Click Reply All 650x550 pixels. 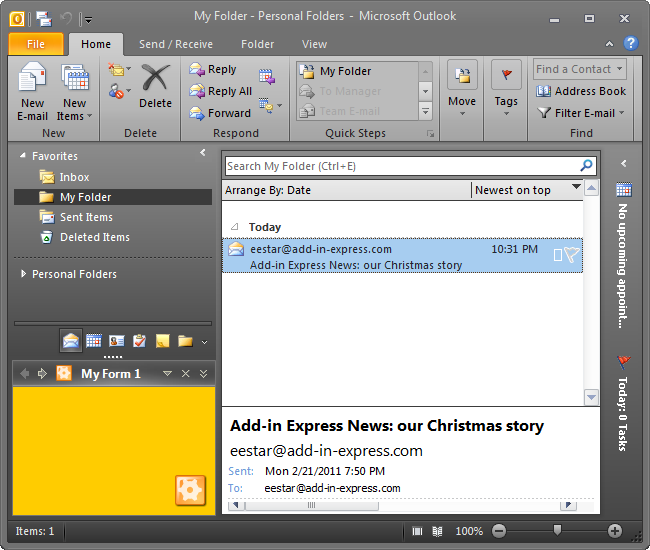click(221, 91)
